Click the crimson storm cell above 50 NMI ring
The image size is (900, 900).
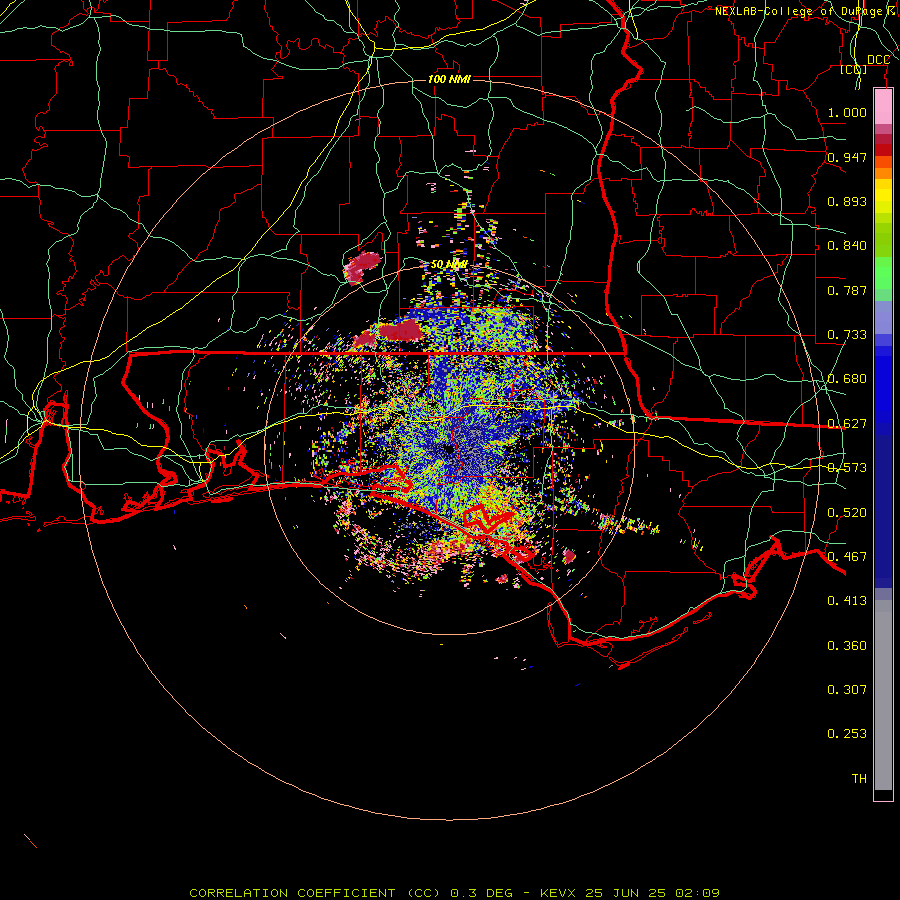[x=362, y=267]
